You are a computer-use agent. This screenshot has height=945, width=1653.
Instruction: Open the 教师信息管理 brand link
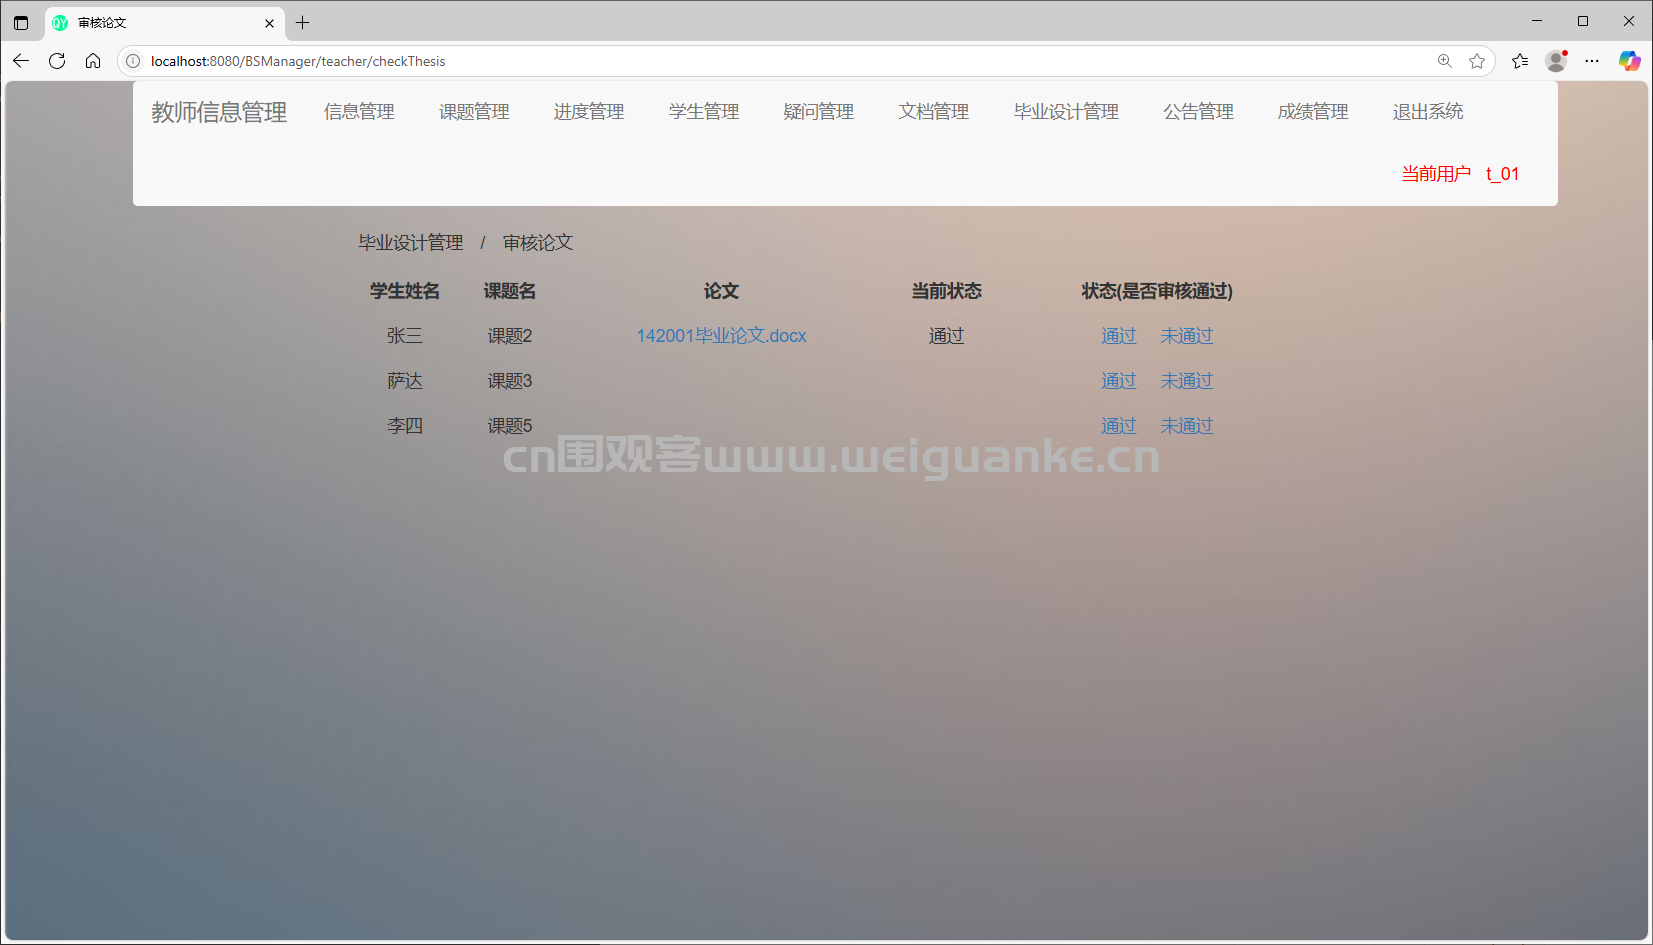(x=219, y=112)
